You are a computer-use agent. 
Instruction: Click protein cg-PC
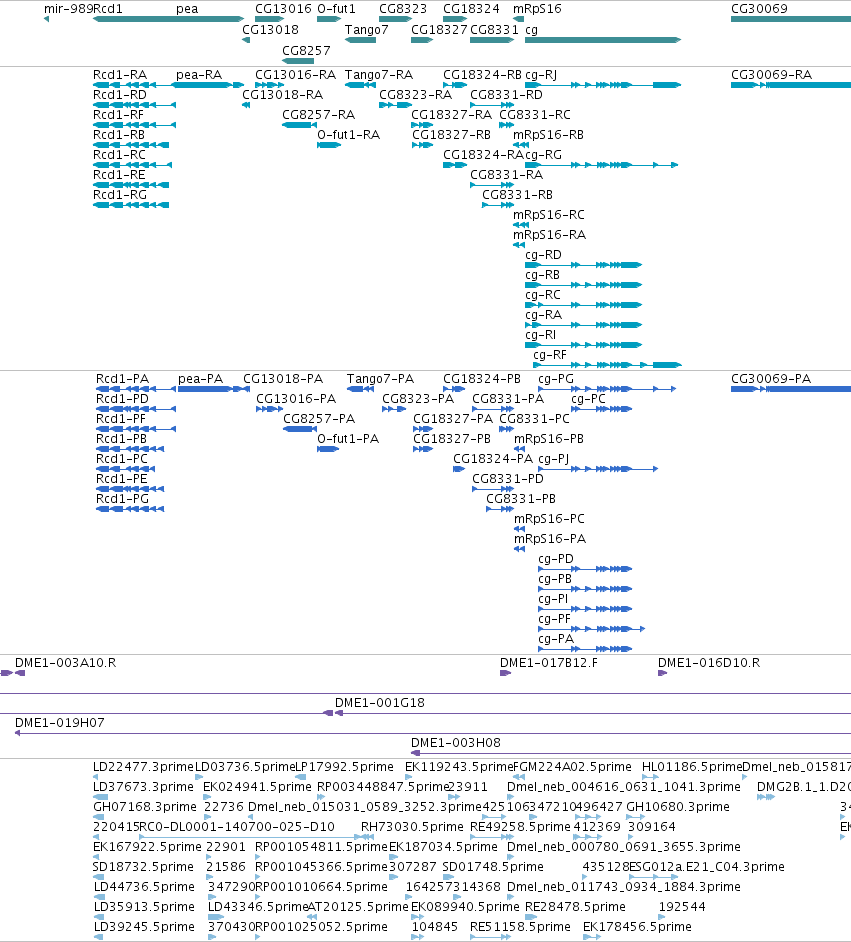tap(588, 399)
